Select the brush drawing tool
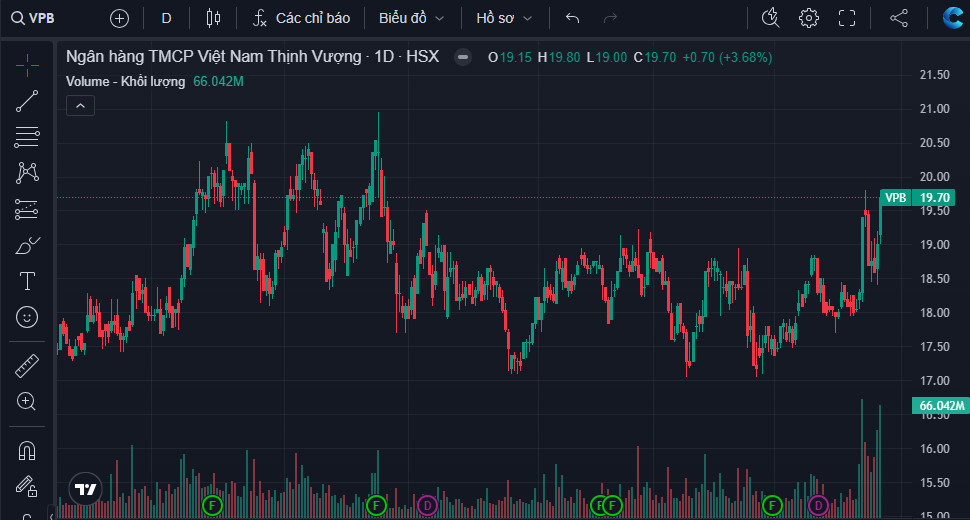 click(27, 245)
